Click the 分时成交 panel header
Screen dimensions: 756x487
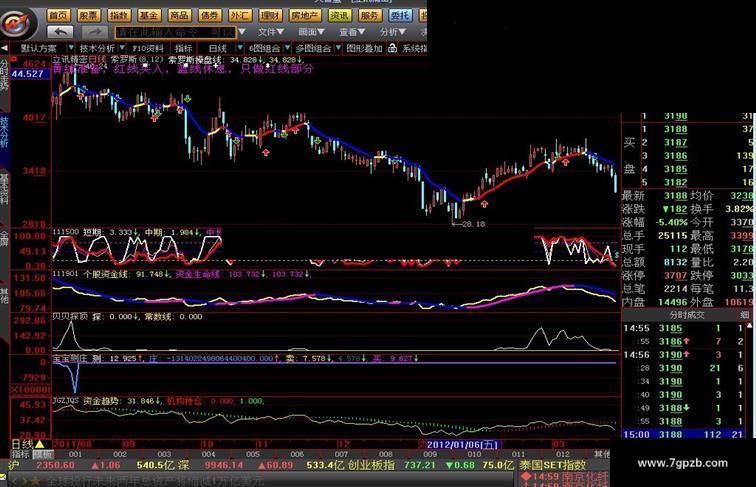pyautogui.click(x=687, y=315)
